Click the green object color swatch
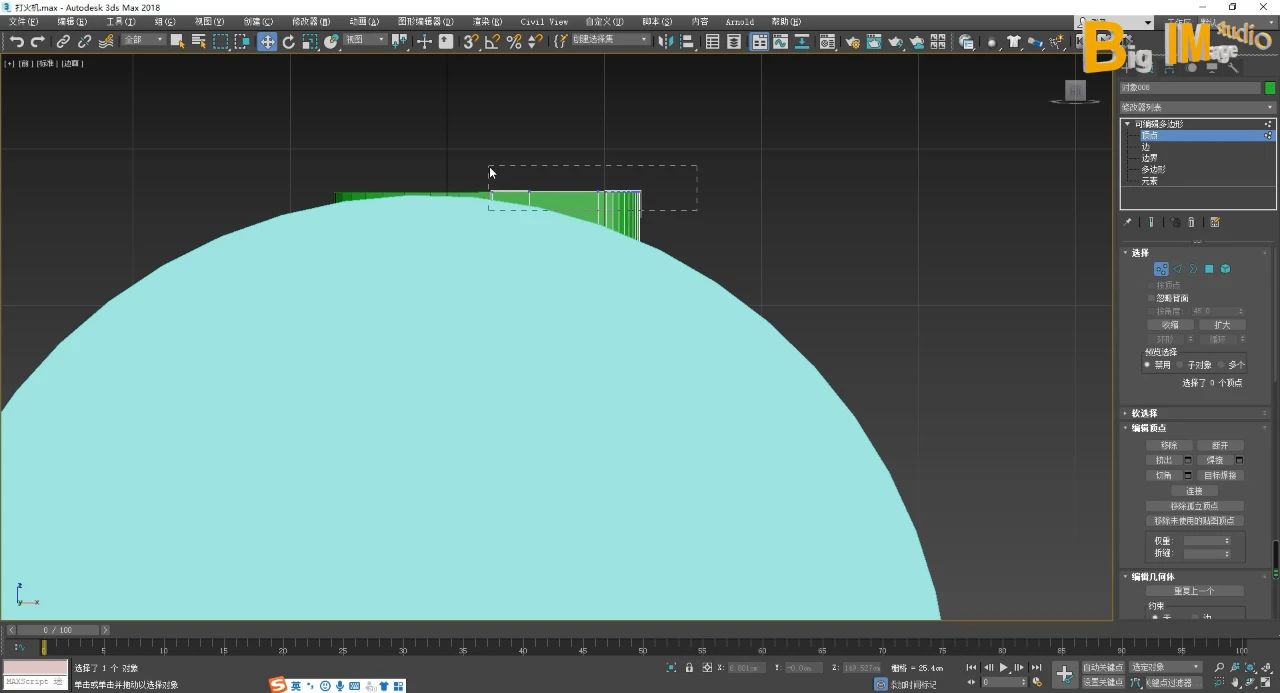This screenshot has width=1280, height=693. coord(1270,88)
